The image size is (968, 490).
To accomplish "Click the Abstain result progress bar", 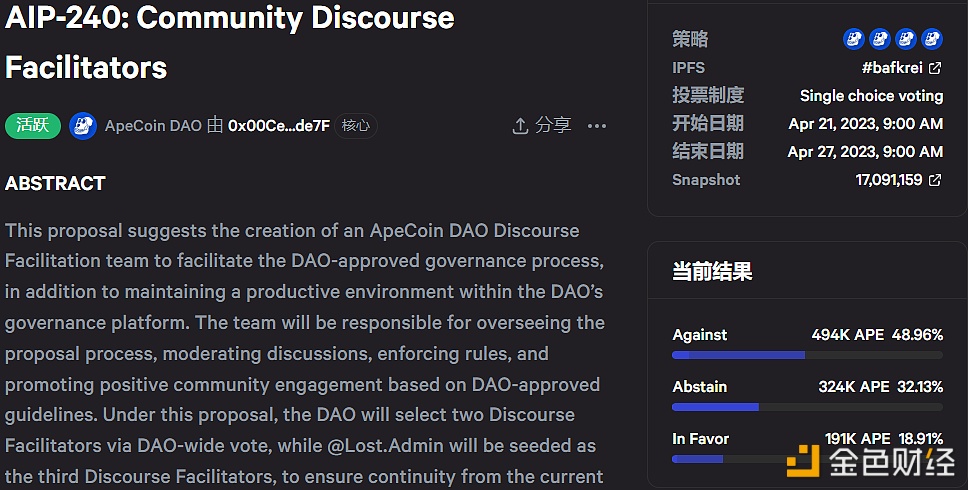I will click(x=807, y=407).
